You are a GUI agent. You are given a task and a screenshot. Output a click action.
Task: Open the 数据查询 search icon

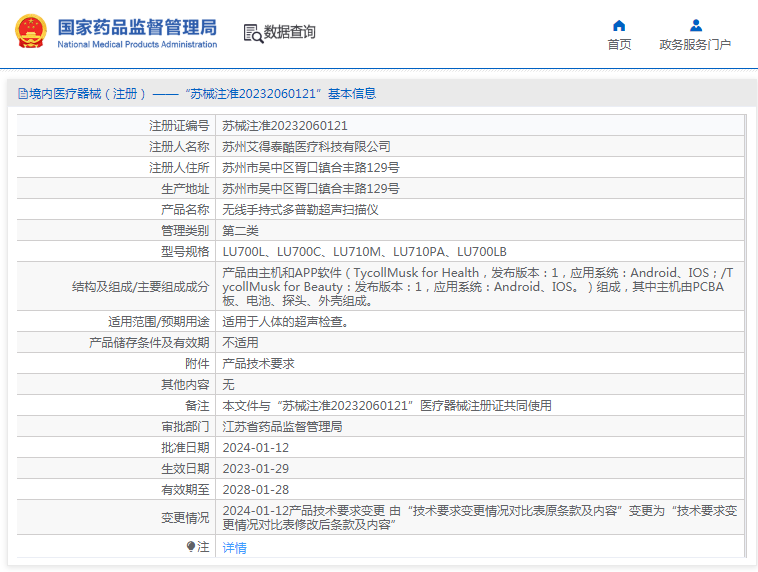[253, 33]
